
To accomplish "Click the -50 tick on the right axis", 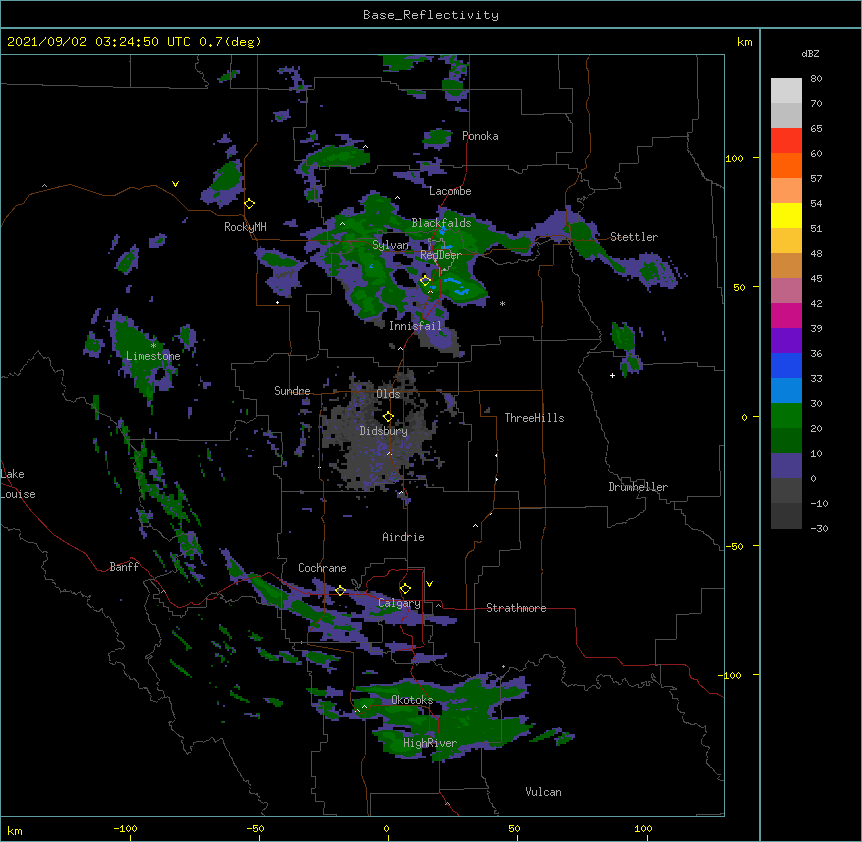I will pyautogui.click(x=734, y=546).
